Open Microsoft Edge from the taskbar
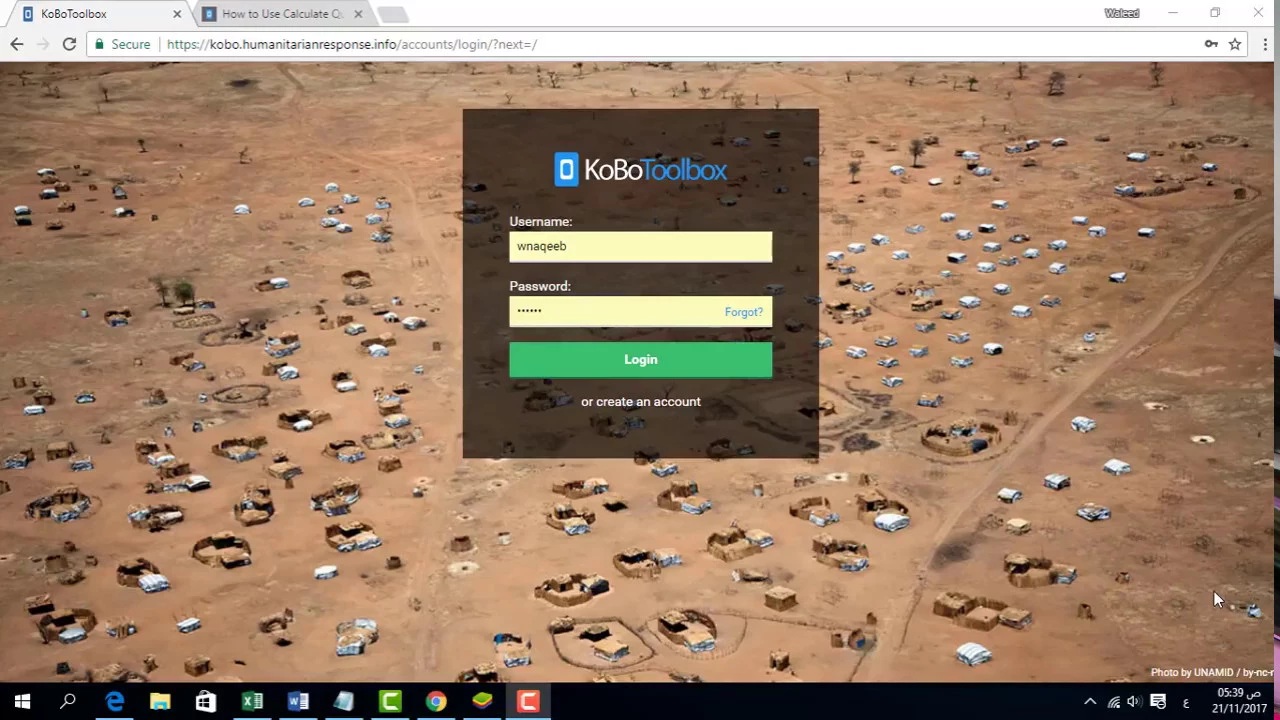 pyautogui.click(x=114, y=702)
